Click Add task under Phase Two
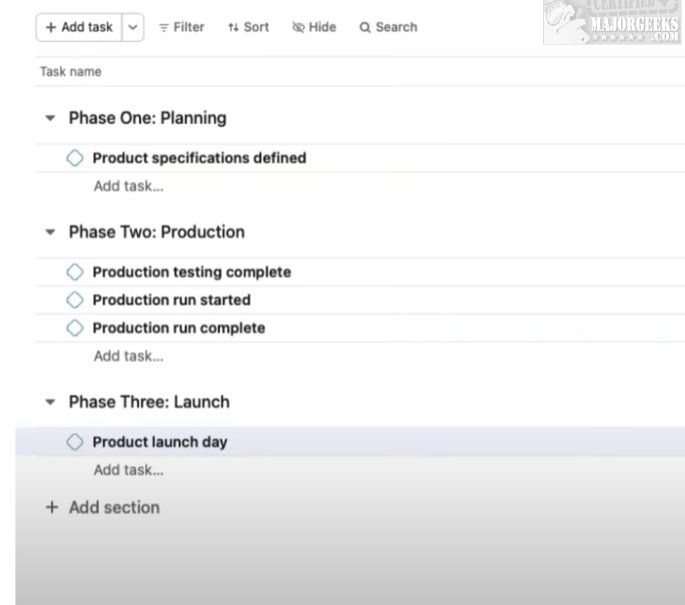685x605 pixels. (x=128, y=356)
